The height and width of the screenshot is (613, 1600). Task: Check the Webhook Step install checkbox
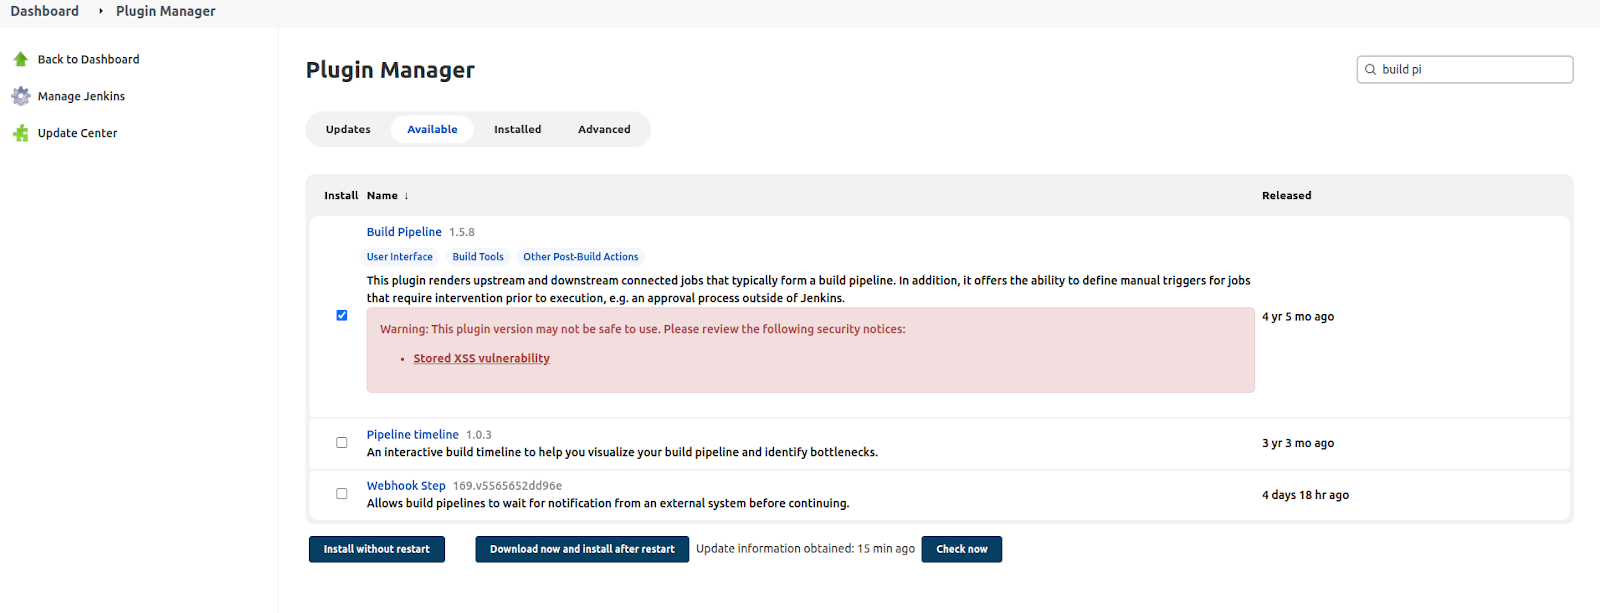click(342, 494)
